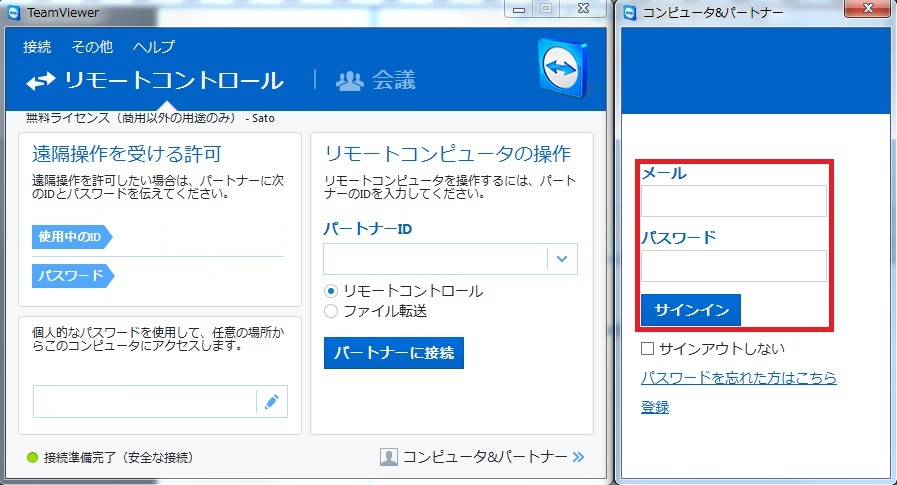
Task: Click the blue パスワード label tag
Action: (x=73, y=276)
